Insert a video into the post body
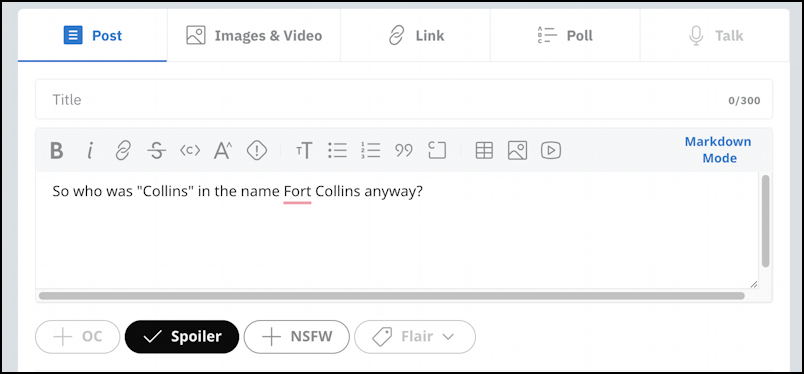This screenshot has height=374, width=804. 551,150
